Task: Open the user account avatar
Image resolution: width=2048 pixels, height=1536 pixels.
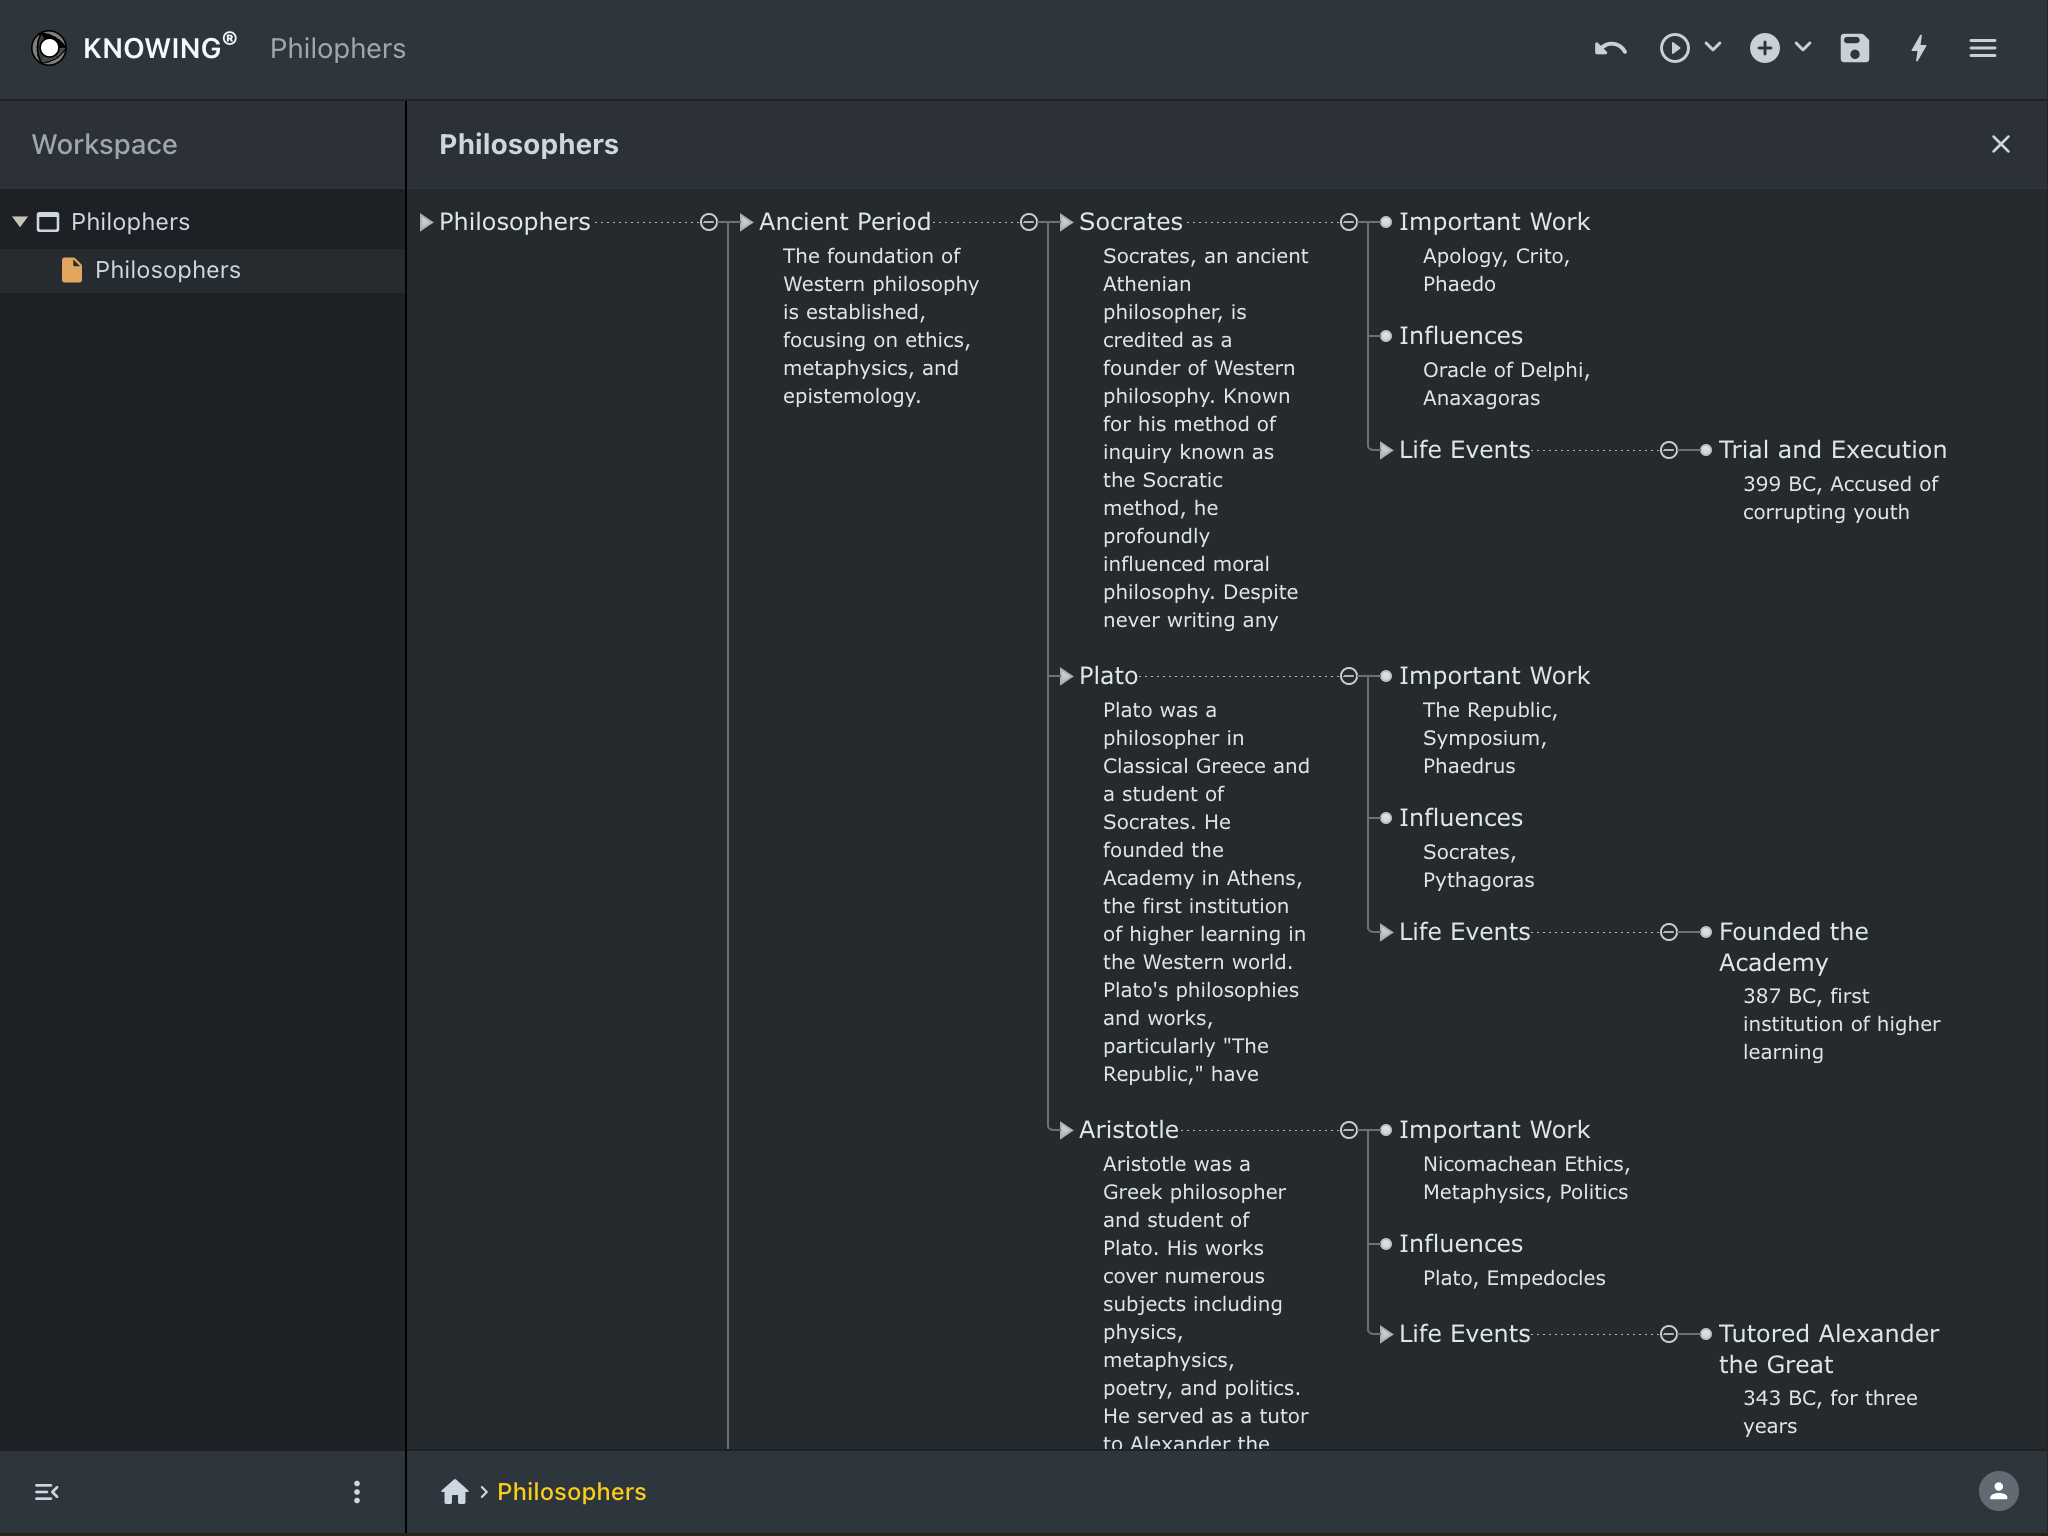Action: point(1998,1492)
